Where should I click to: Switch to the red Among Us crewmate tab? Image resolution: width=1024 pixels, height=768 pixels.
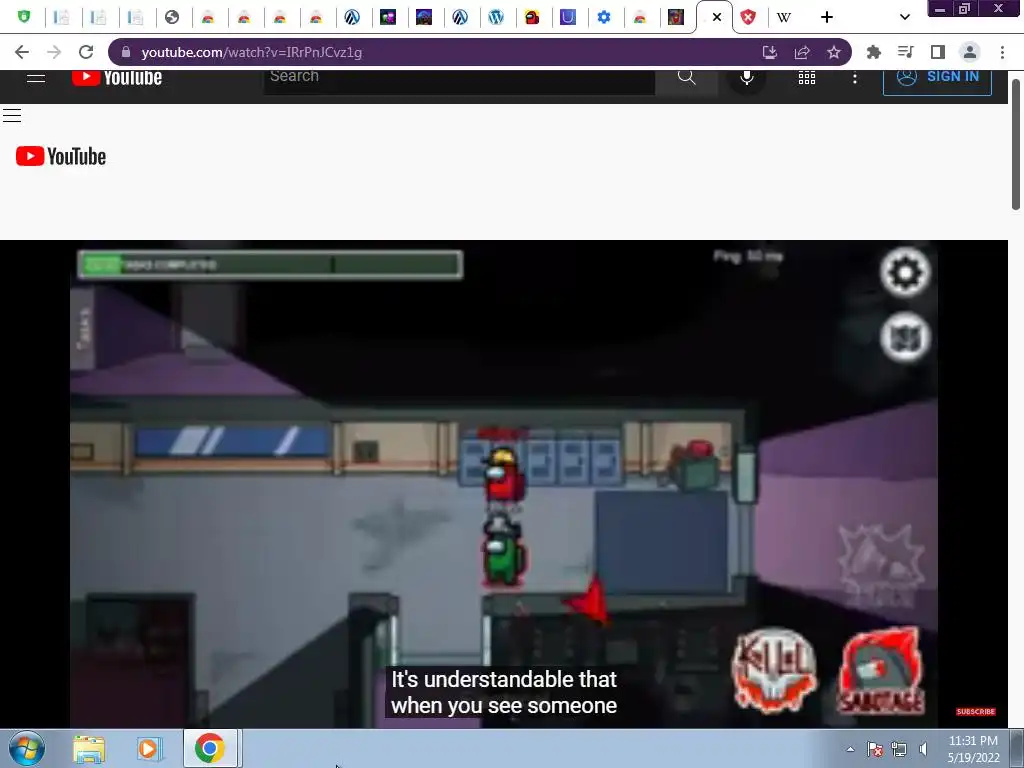pos(532,18)
